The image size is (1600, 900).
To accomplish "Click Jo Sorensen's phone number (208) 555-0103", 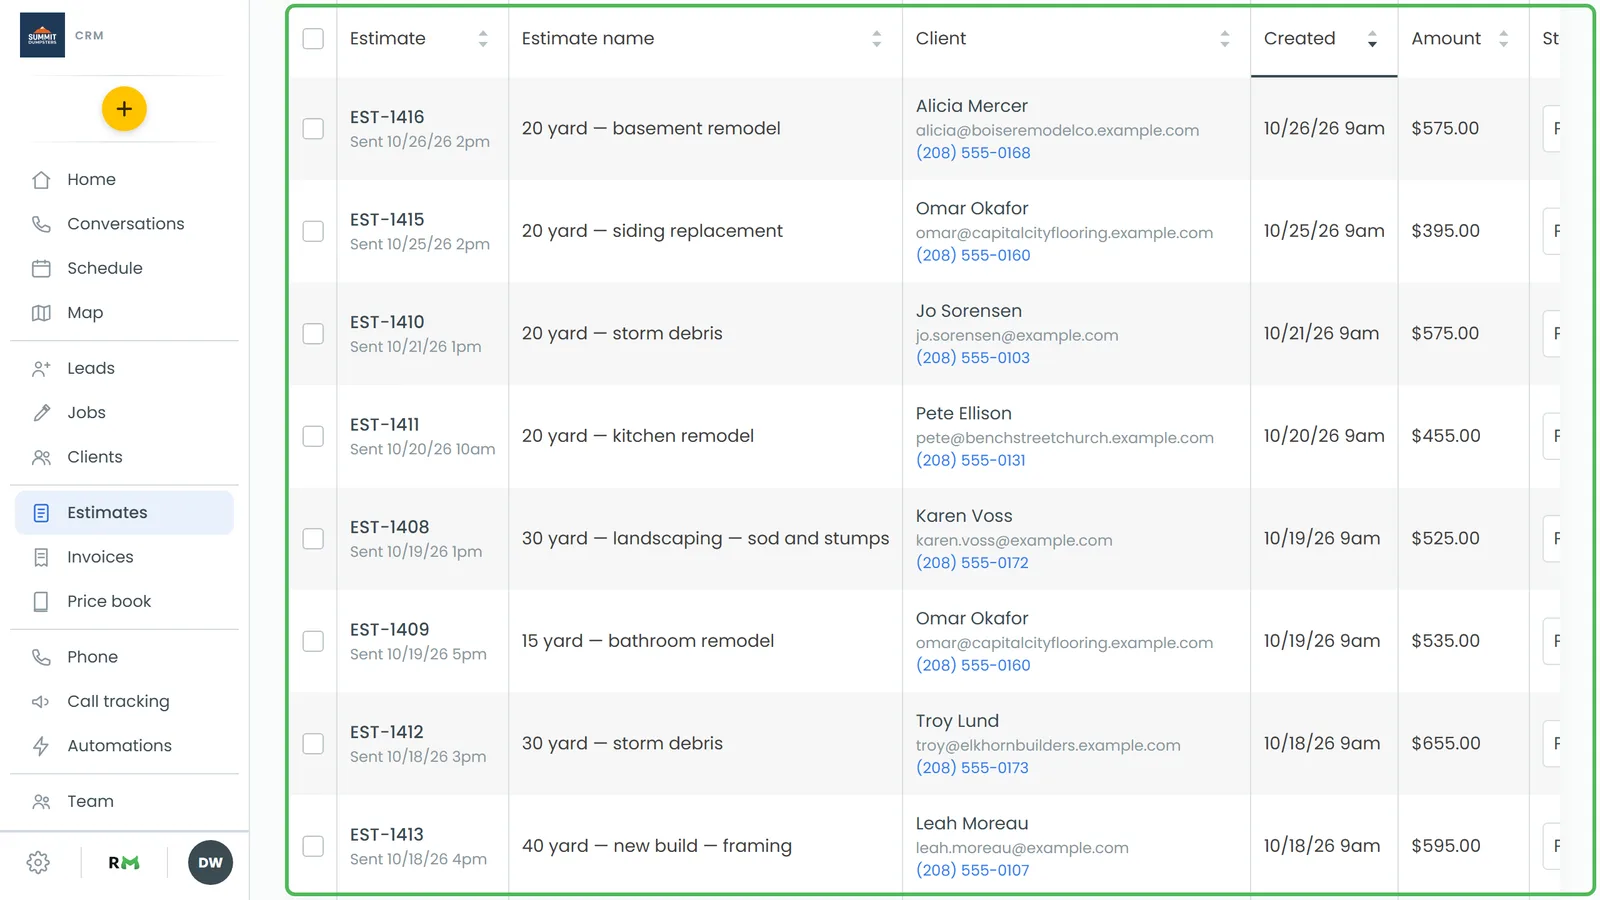I will [x=973, y=358].
